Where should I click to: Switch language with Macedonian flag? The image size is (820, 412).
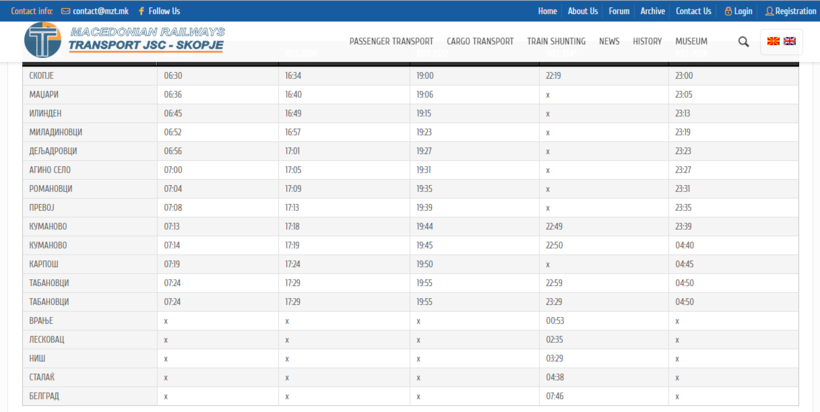773,42
